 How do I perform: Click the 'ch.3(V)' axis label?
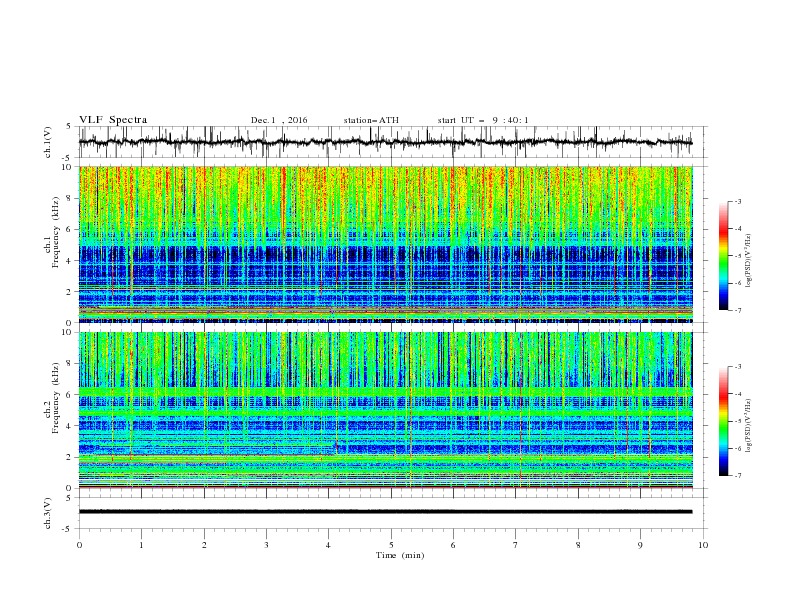[48, 513]
